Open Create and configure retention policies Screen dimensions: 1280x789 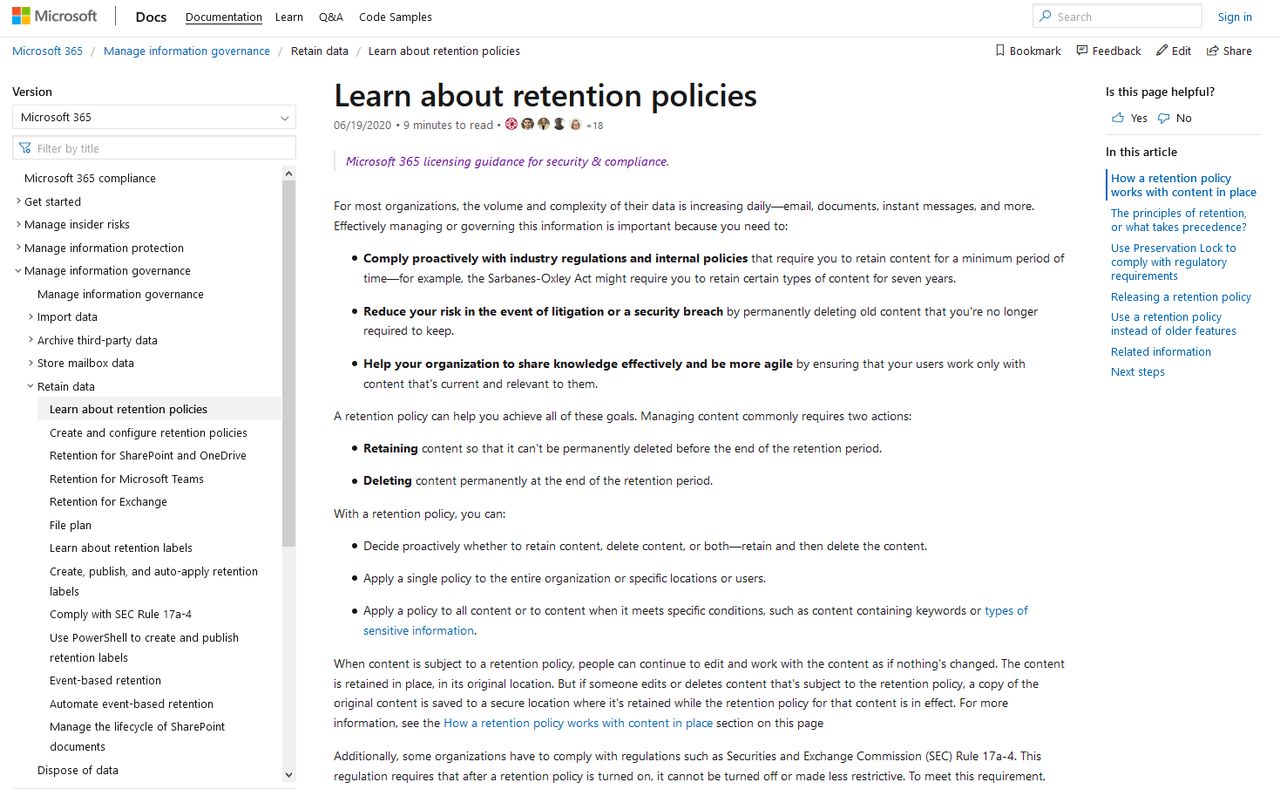click(148, 433)
